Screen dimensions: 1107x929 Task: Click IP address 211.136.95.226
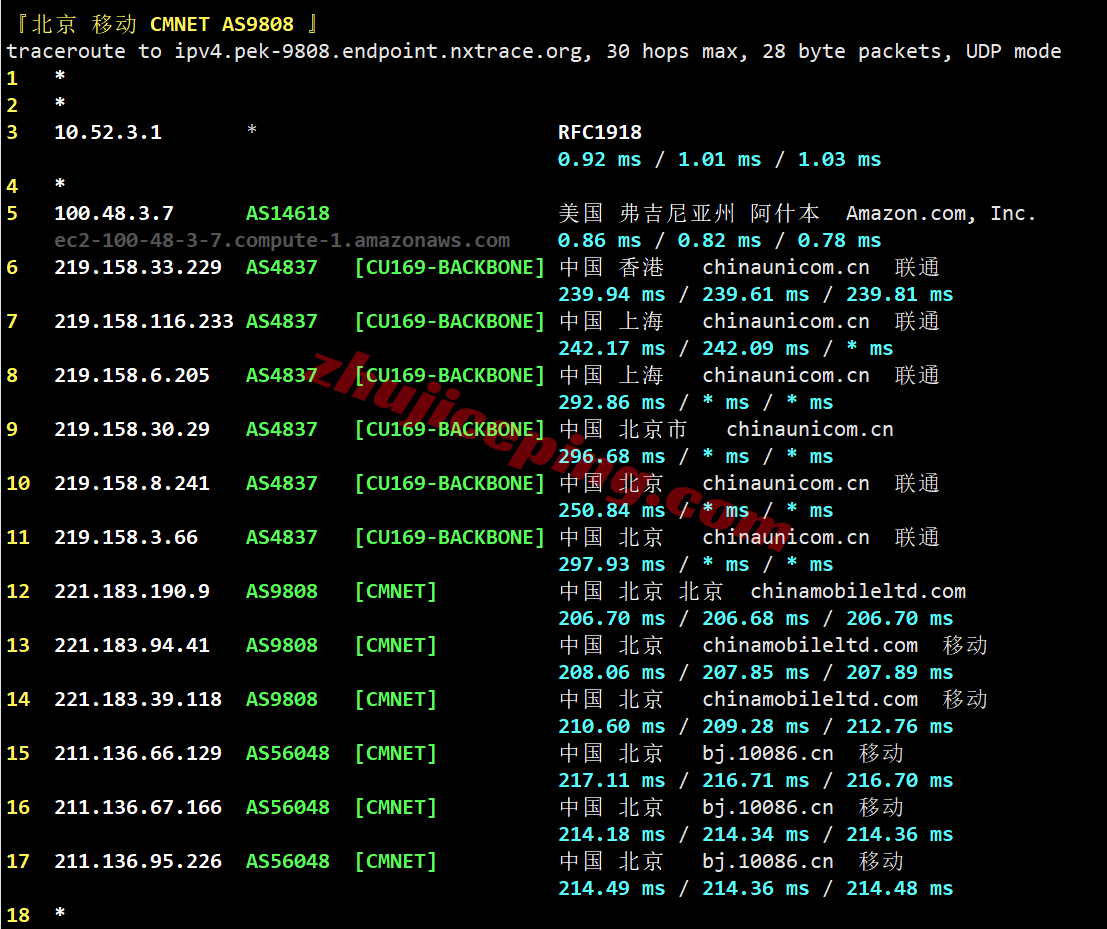point(138,861)
